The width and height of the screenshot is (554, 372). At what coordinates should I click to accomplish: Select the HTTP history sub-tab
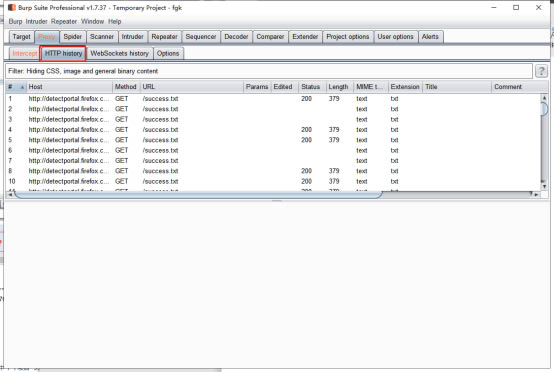63,53
